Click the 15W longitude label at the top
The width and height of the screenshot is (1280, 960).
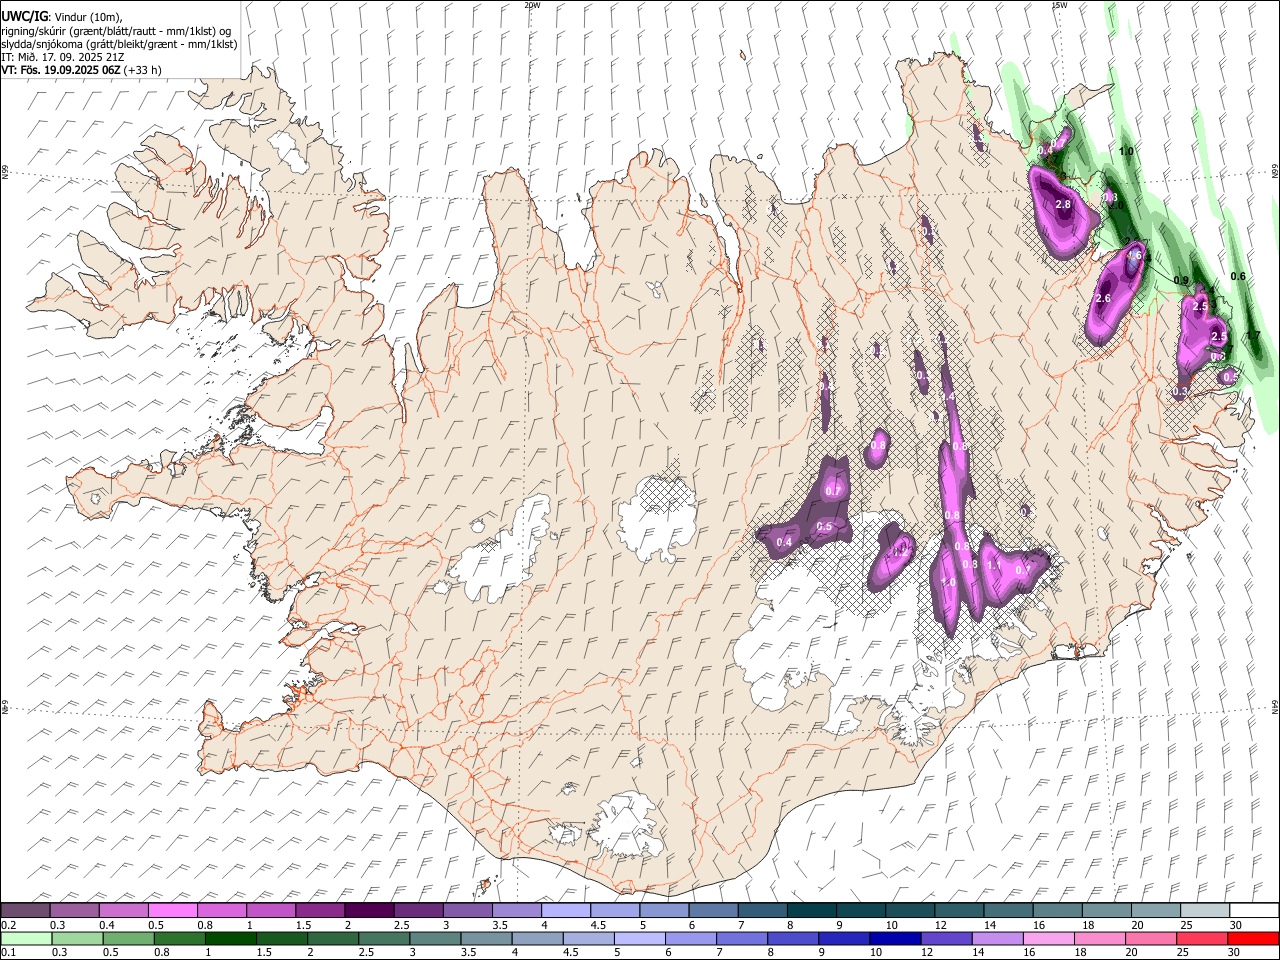pos(1059,5)
